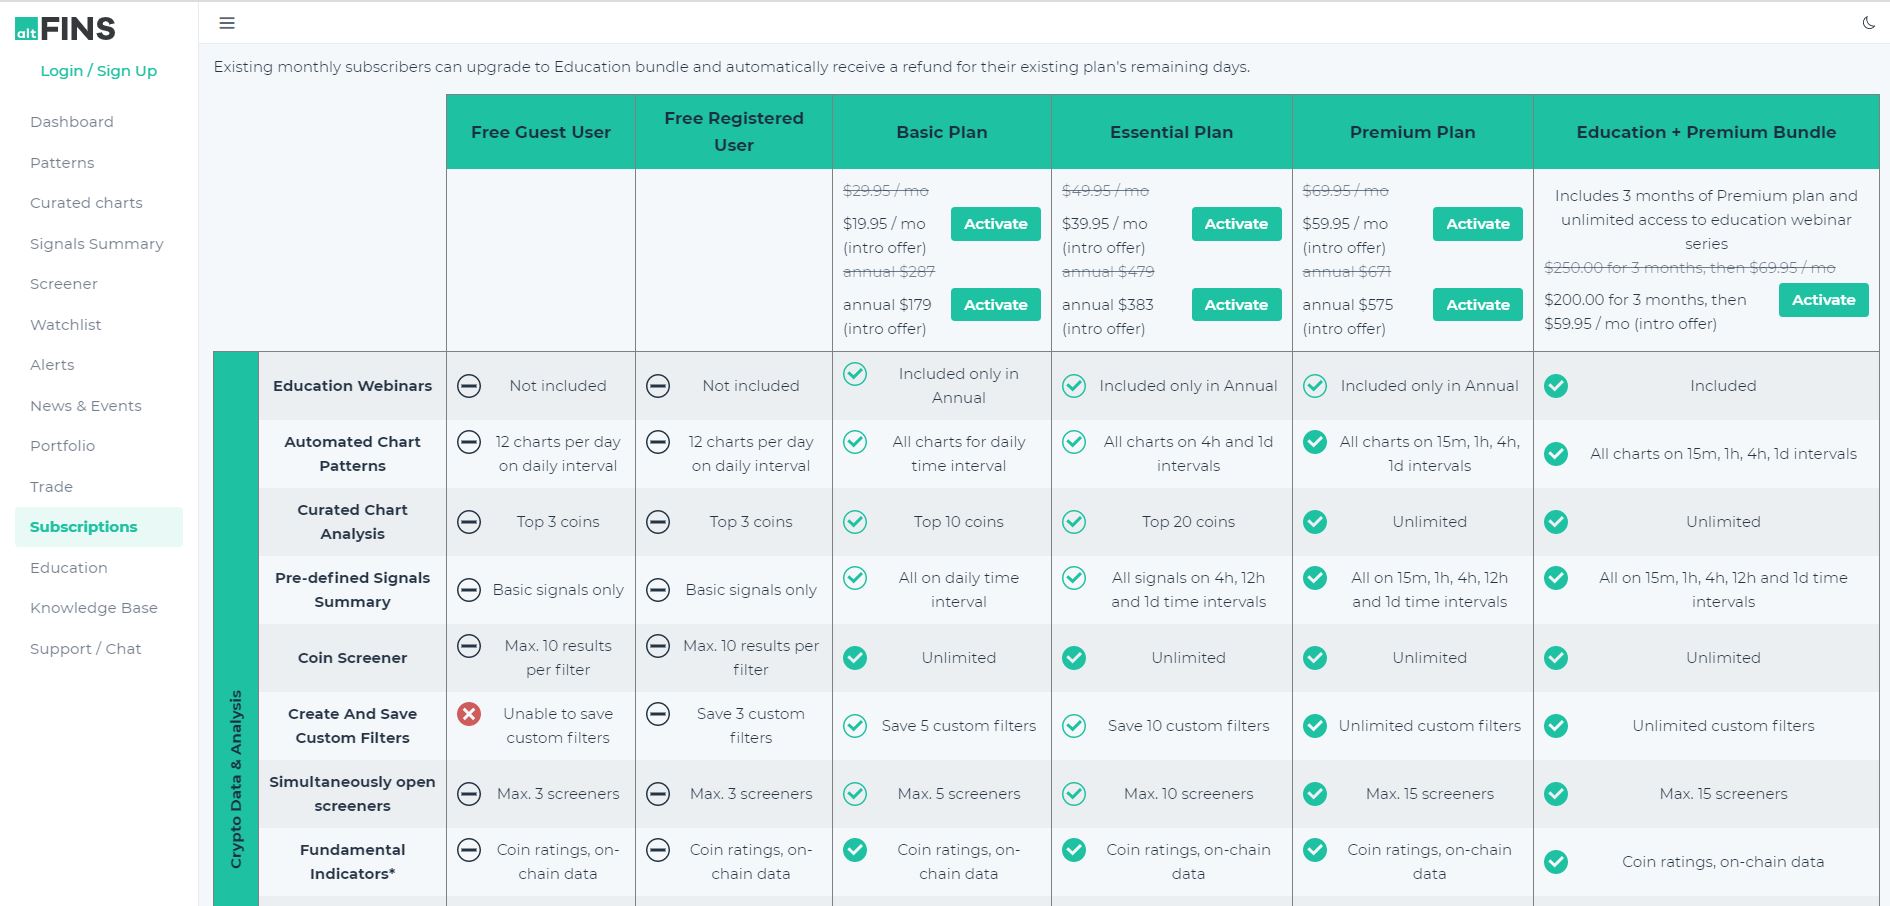Click the Essential Plan column header
Image resolution: width=1890 pixels, height=906 pixels.
tap(1171, 132)
